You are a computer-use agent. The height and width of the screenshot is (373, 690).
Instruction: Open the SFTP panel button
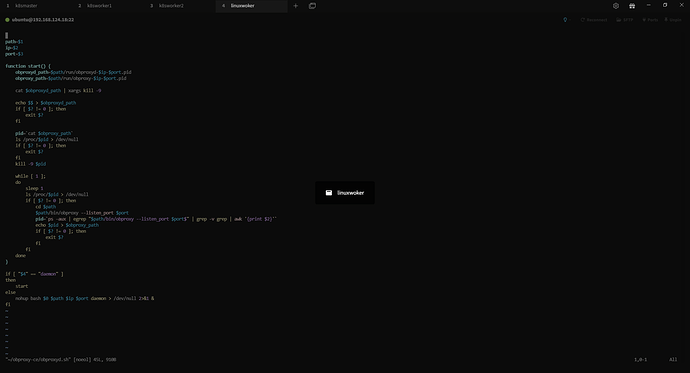click(624, 20)
